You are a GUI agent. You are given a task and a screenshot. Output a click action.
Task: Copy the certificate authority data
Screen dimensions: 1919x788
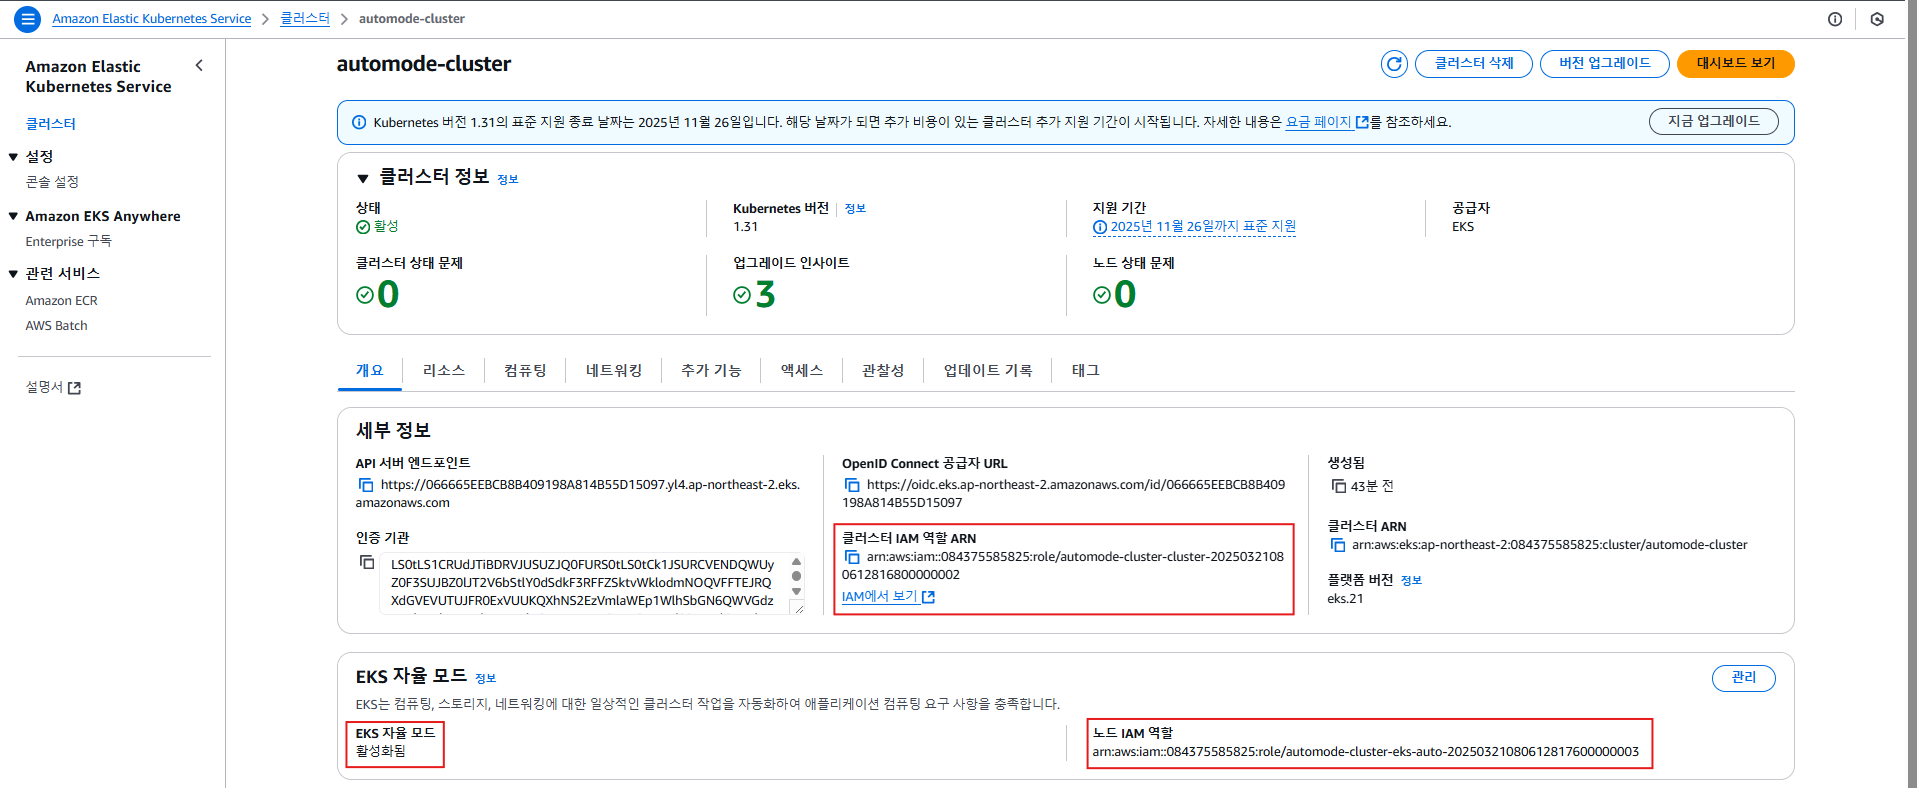pyautogui.click(x=367, y=563)
